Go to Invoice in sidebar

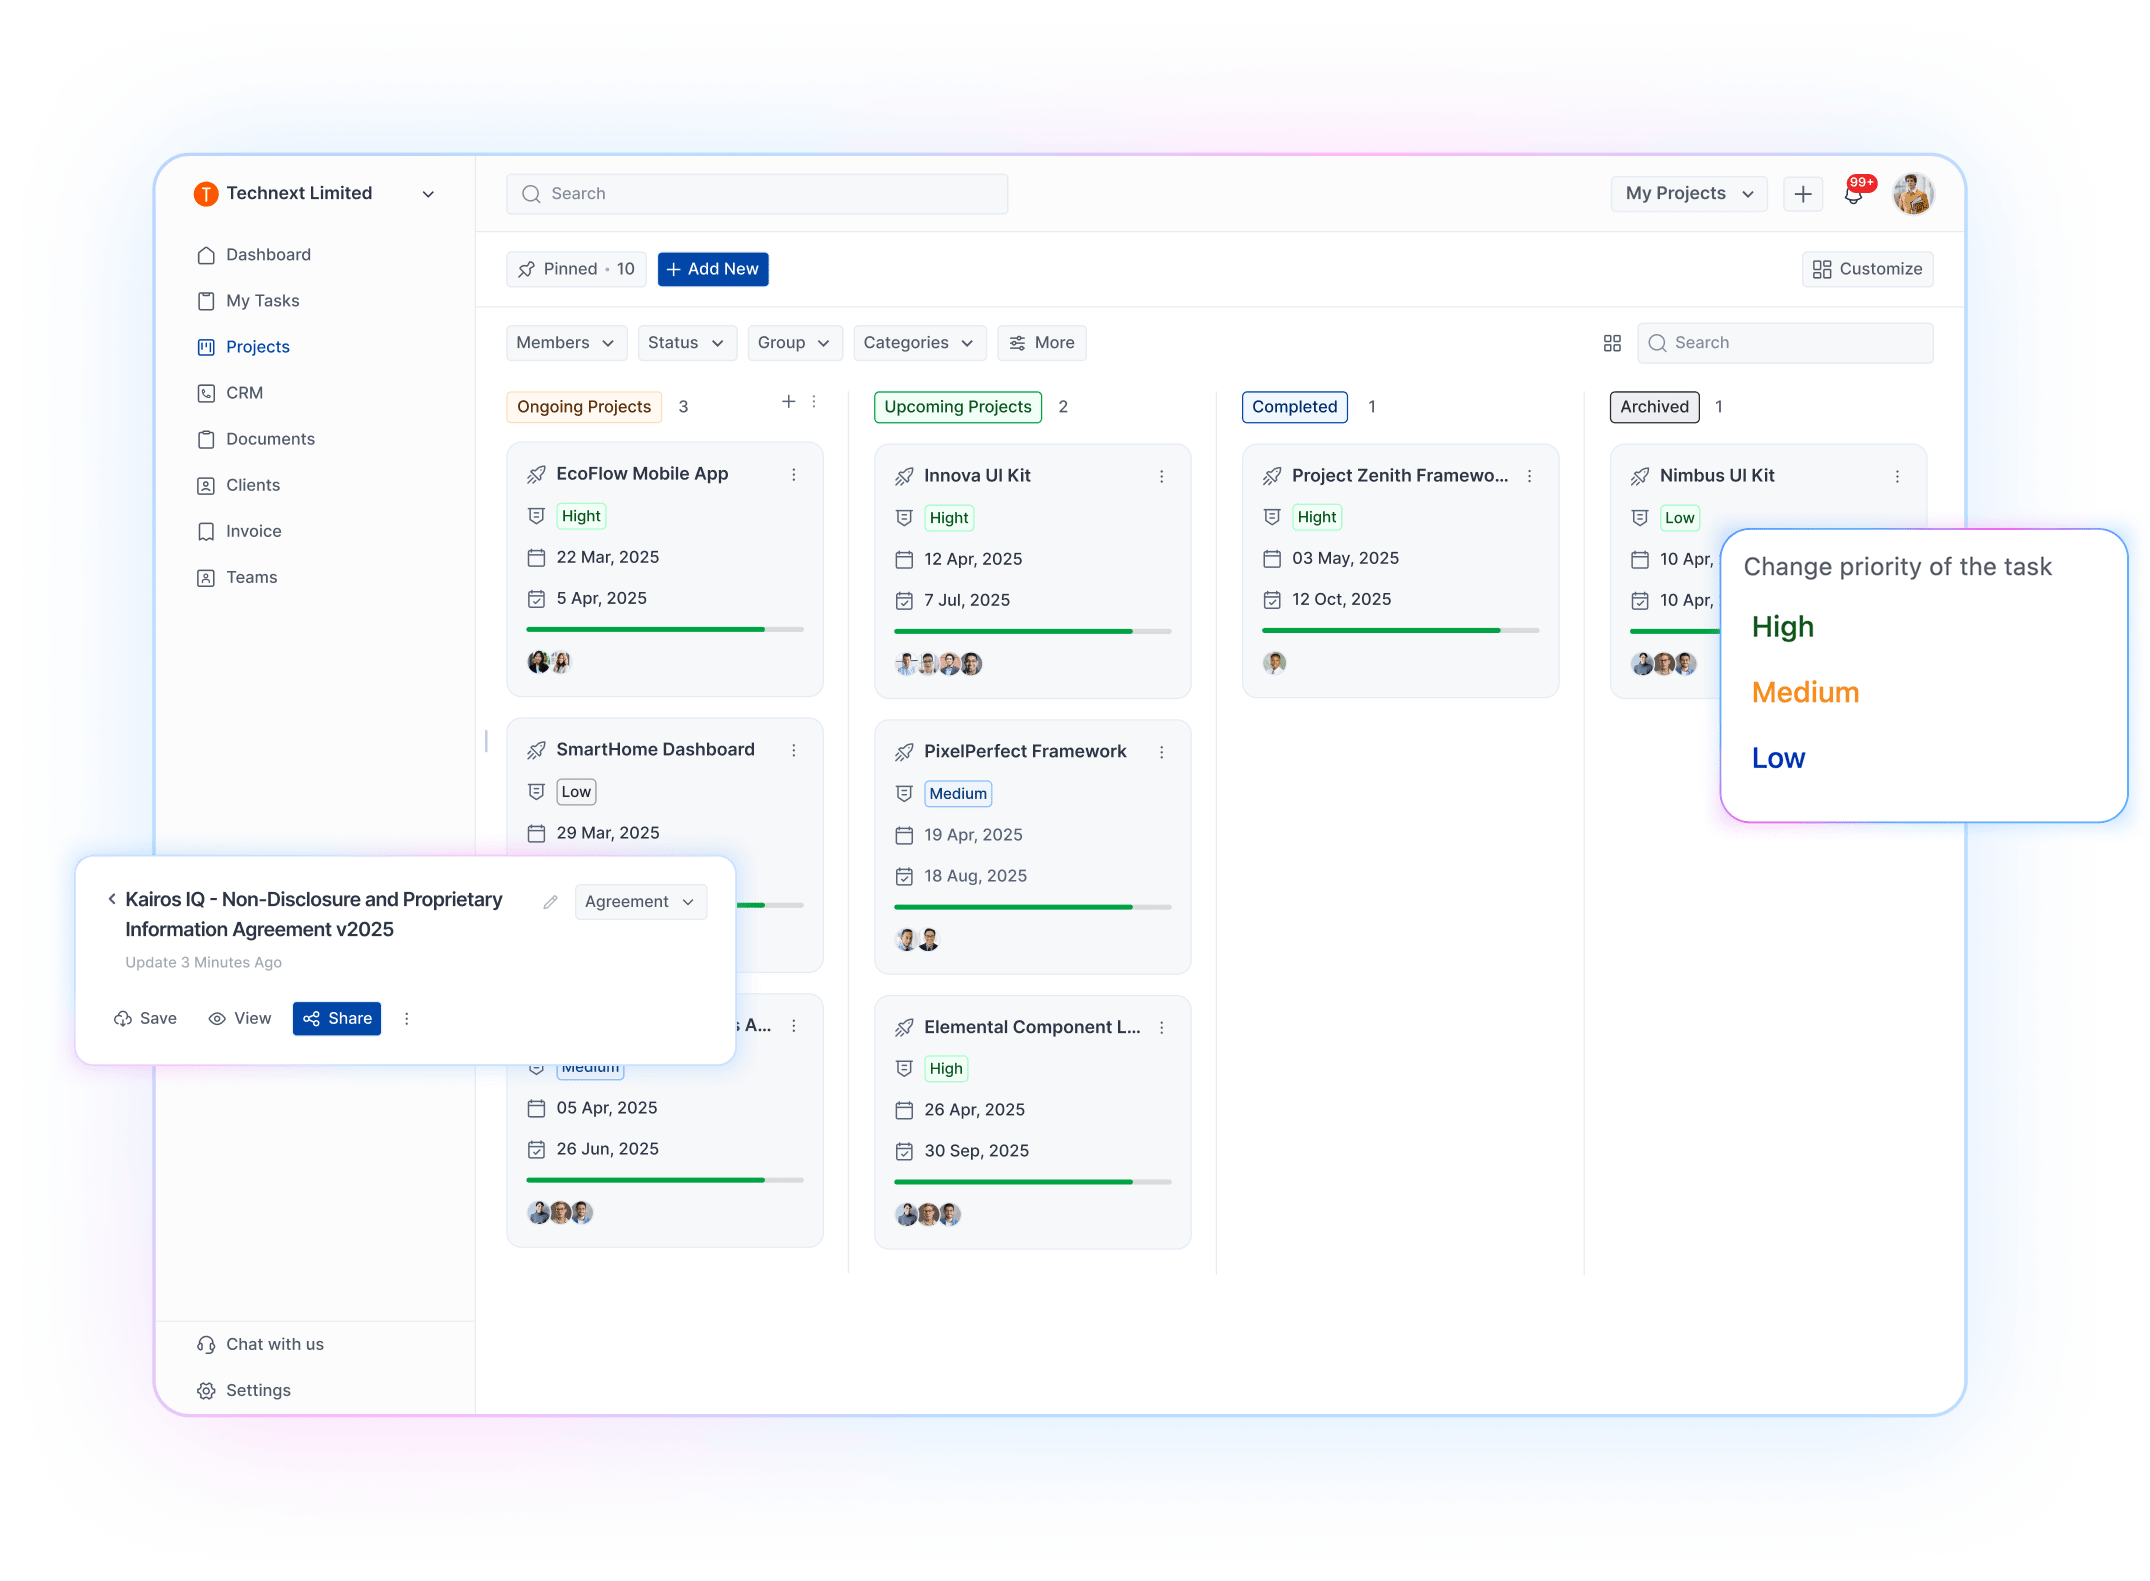pyautogui.click(x=253, y=531)
